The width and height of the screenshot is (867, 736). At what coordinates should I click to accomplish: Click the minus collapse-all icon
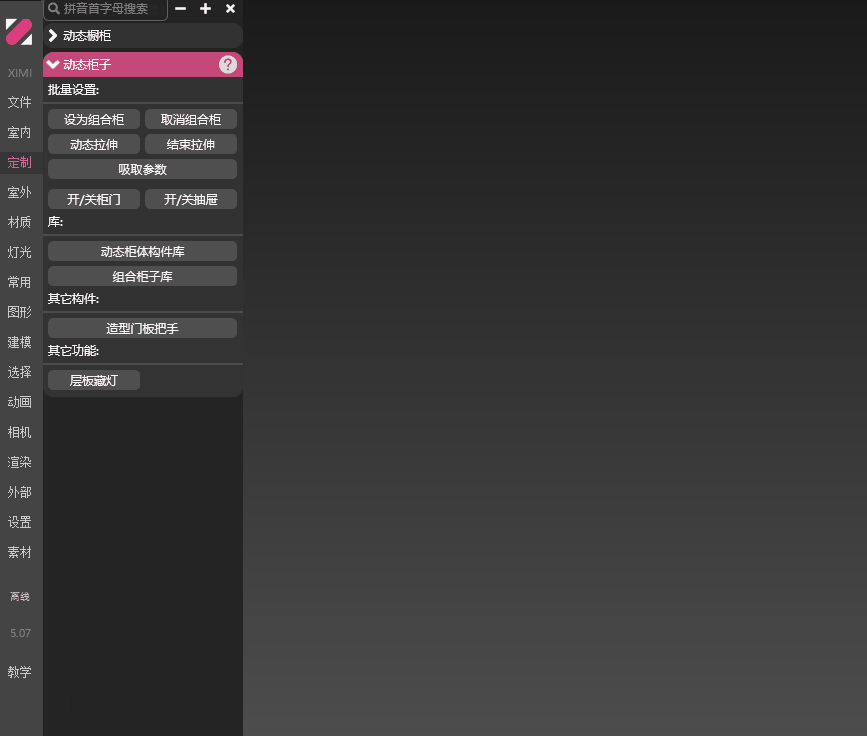180,9
